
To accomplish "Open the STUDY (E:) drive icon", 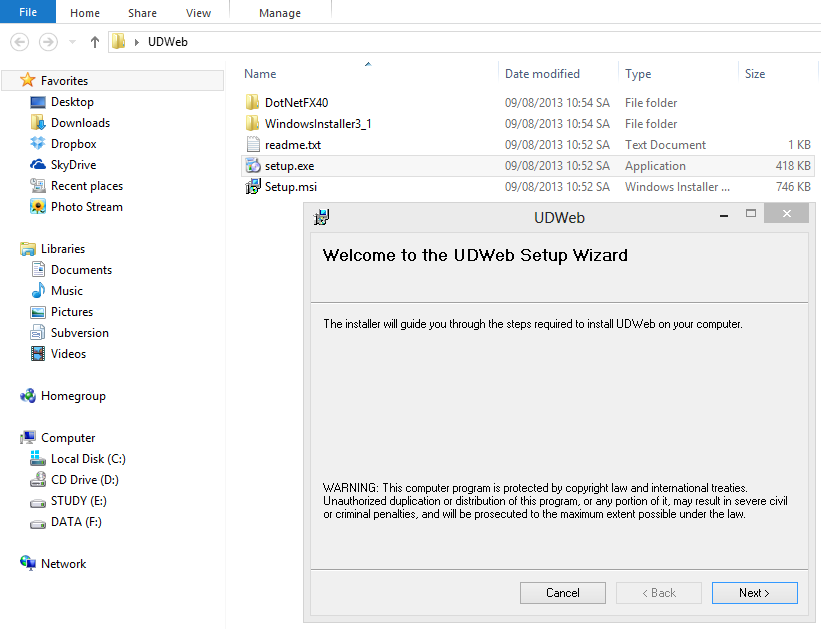I will tap(38, 503).
